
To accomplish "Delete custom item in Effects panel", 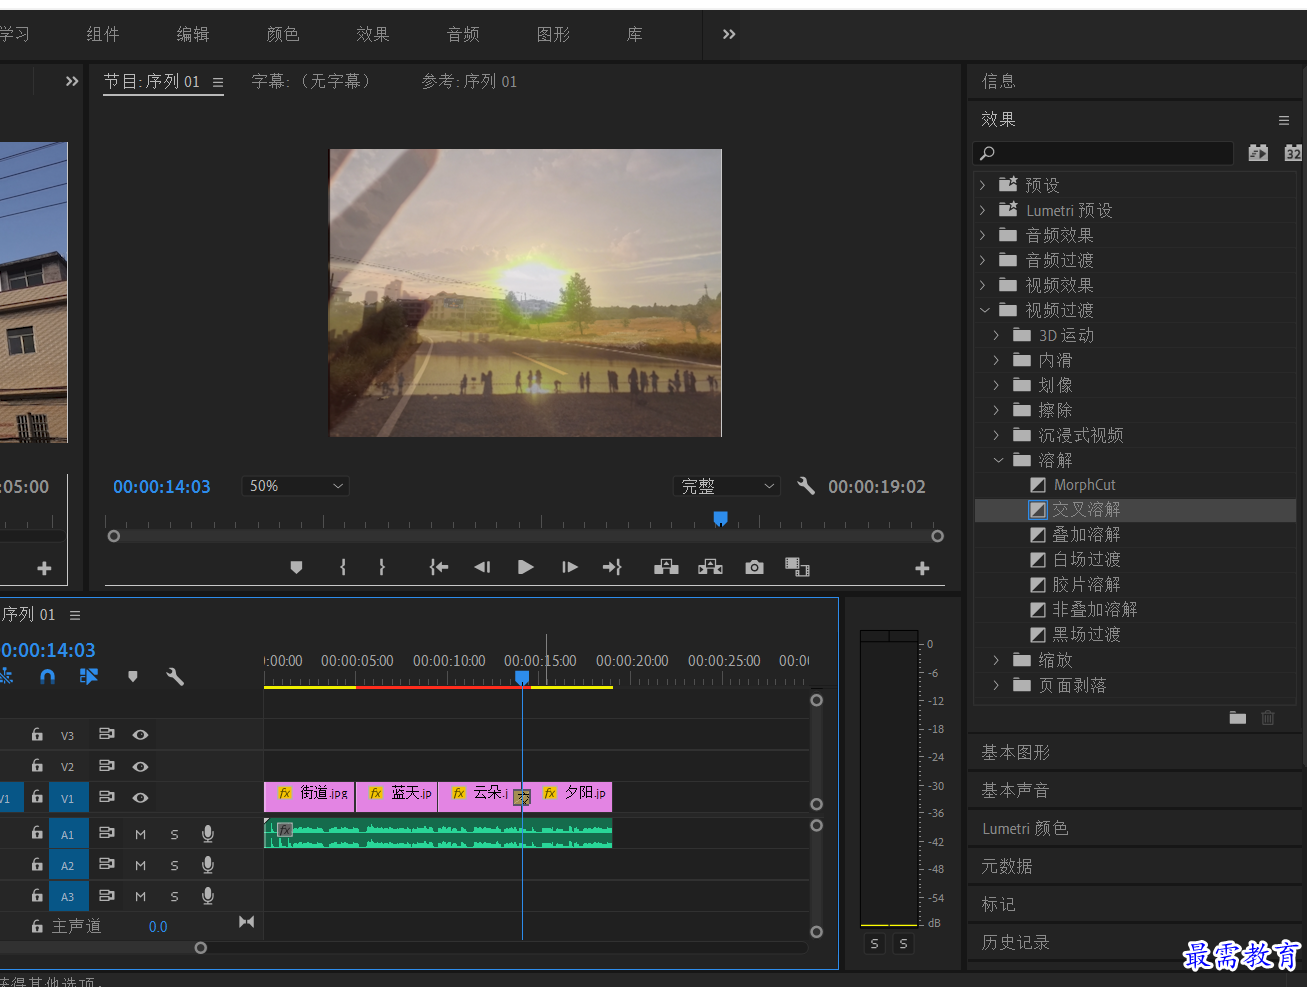I will 1268,718.
